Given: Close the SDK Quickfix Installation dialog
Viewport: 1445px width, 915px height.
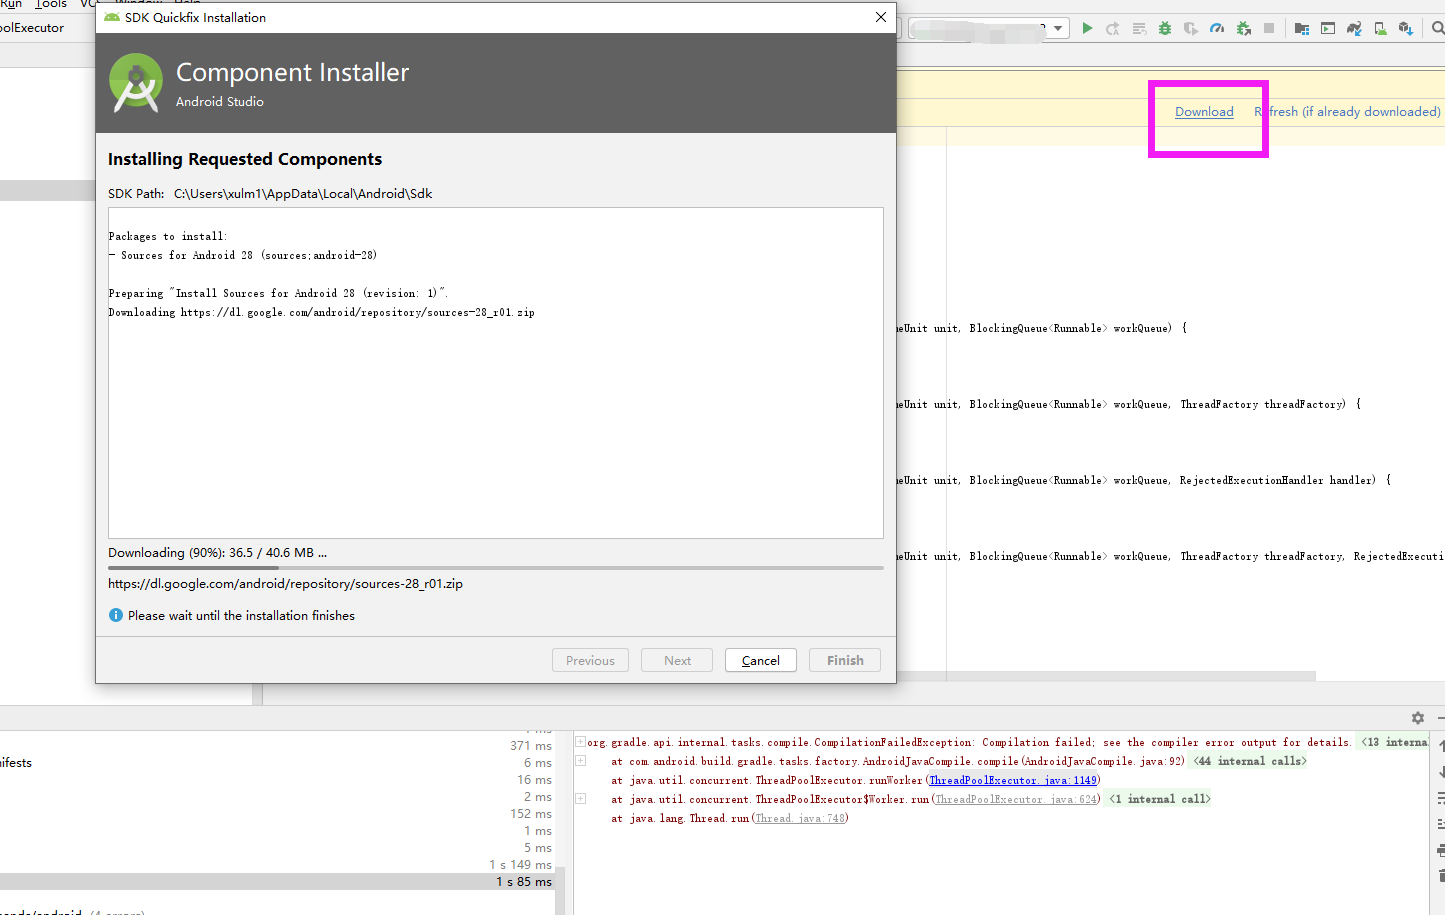Looking at the screenshot, I should tap(881, 17).
